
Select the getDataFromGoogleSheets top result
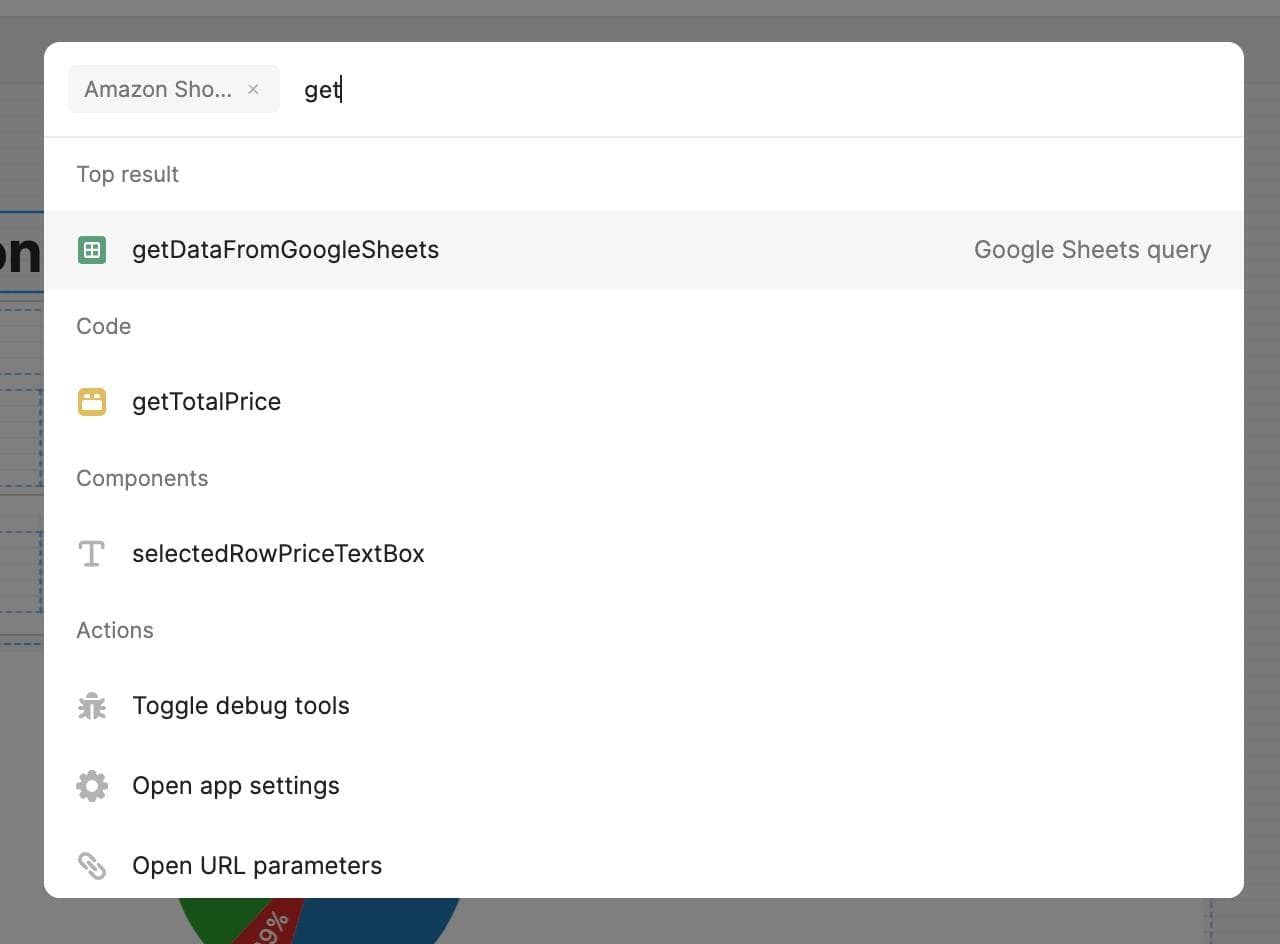[285, 249]
